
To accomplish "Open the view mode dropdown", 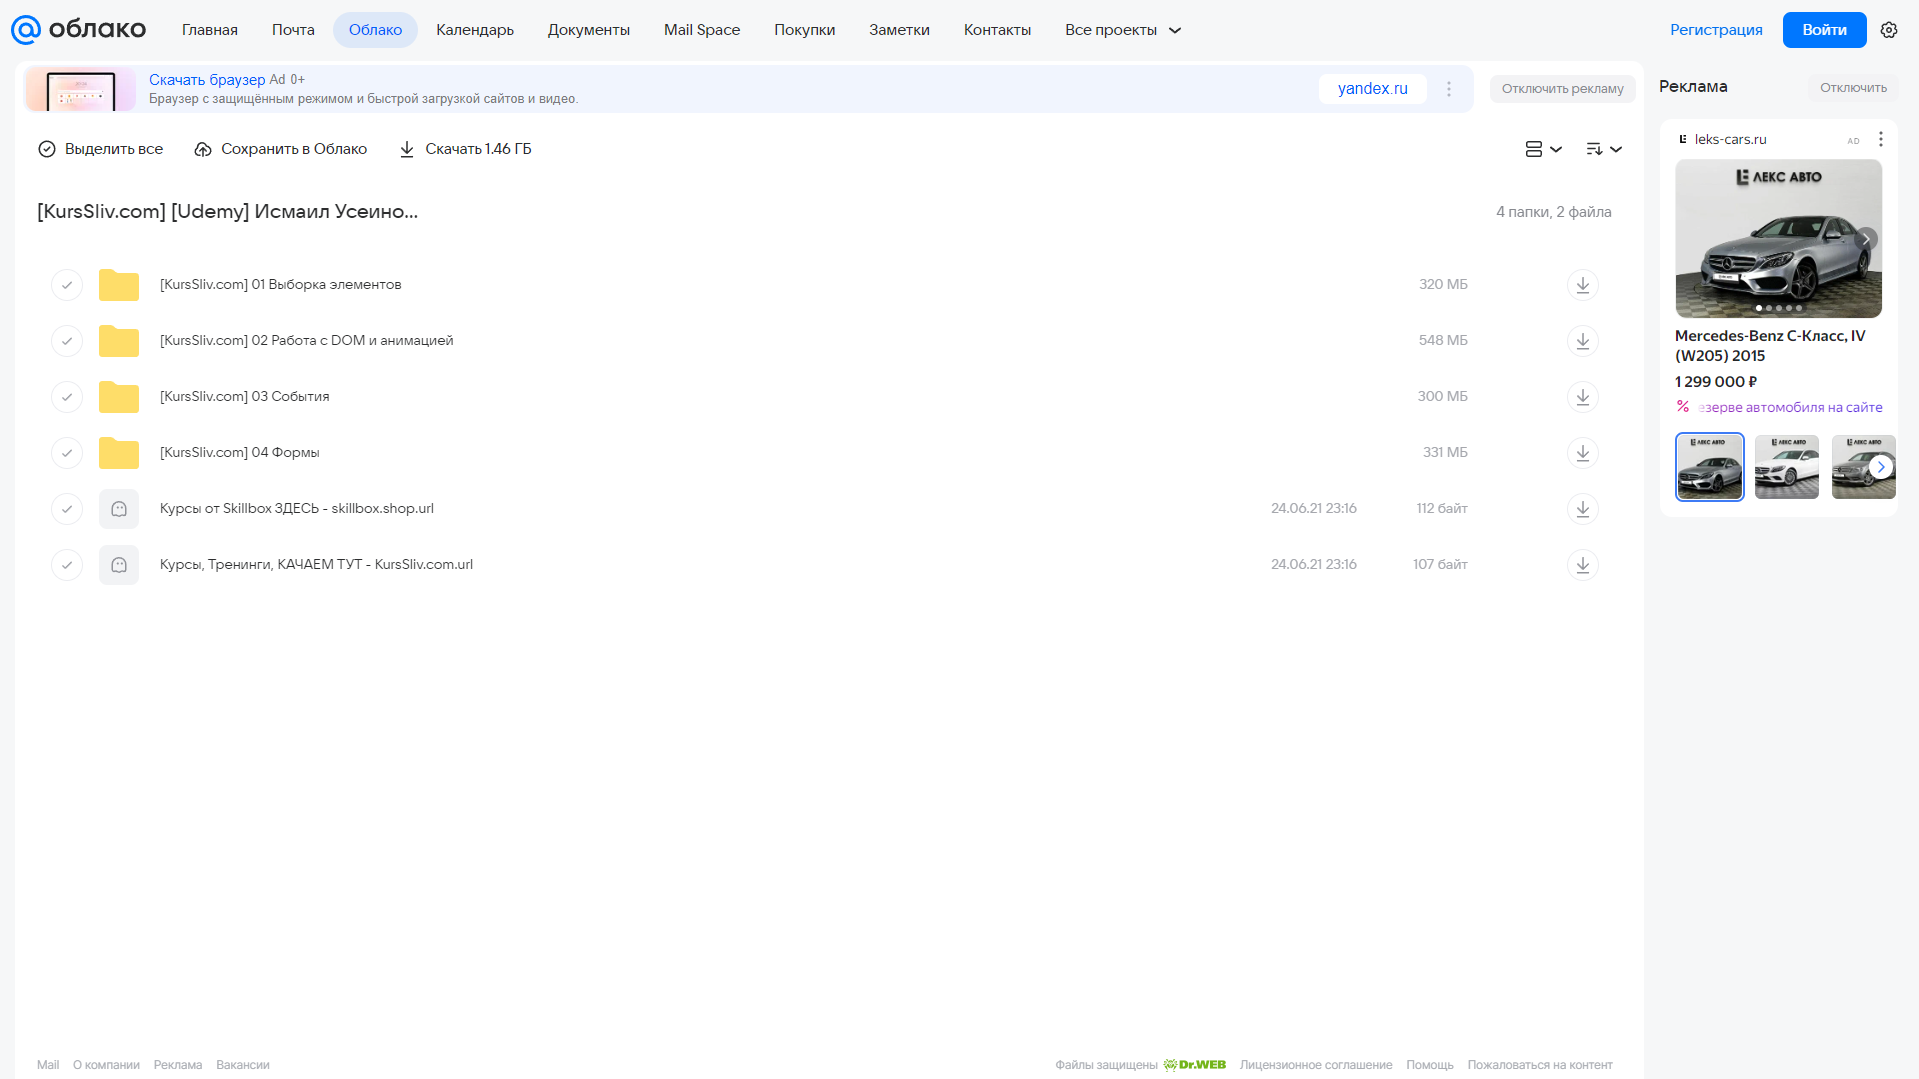I will click(x=1543, y=149).
